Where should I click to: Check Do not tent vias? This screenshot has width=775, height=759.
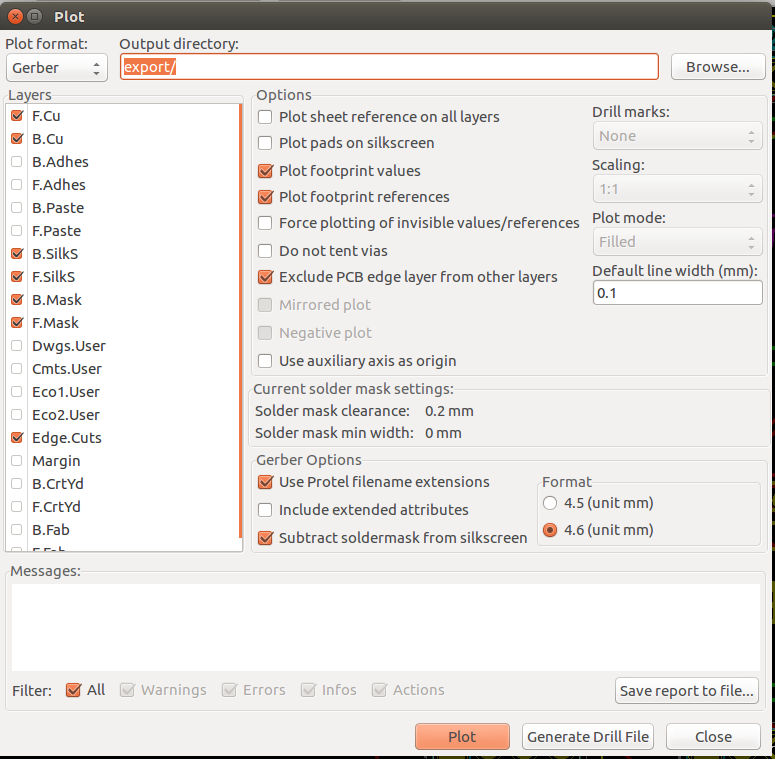[265, 251]
